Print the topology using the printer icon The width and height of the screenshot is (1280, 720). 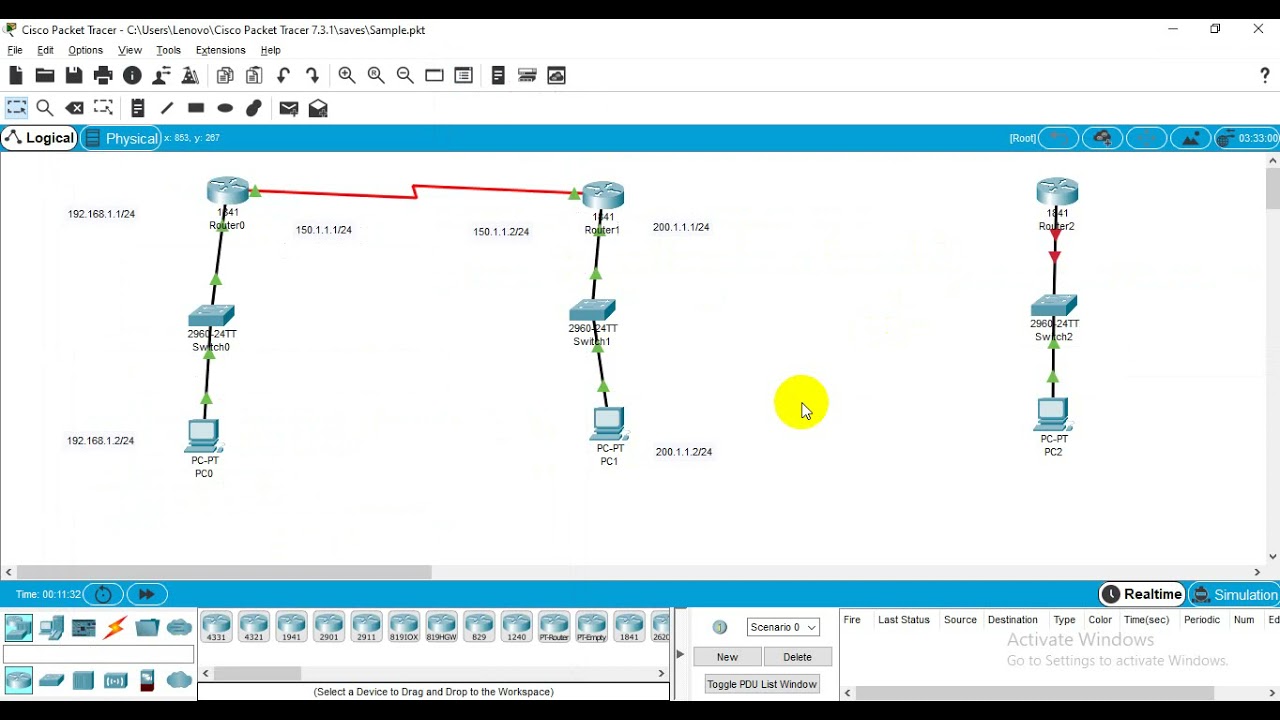103,76
